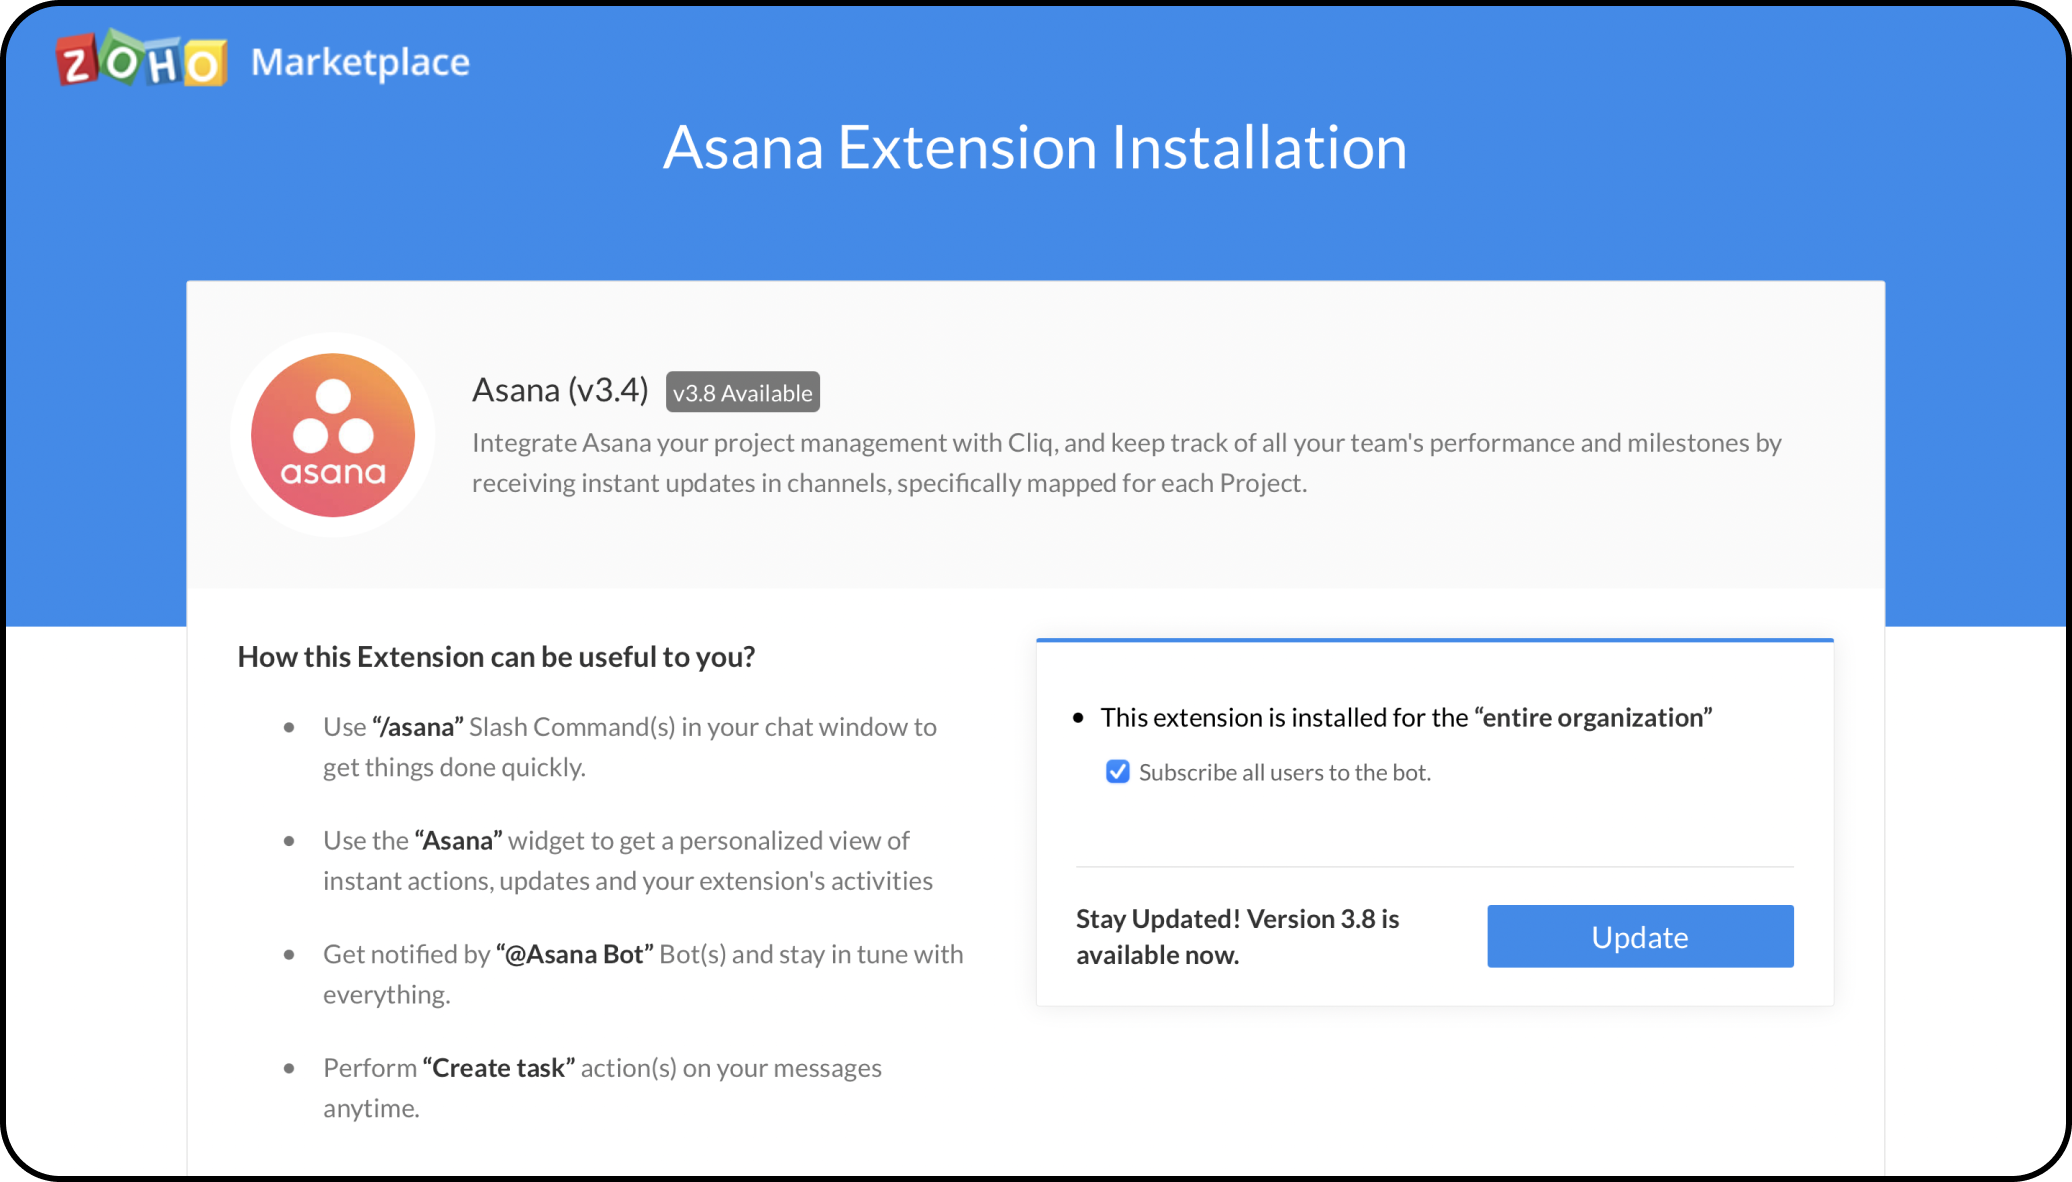
Task: Uncheck Subscribe all users to the bot
Action: pos(1117,772)
